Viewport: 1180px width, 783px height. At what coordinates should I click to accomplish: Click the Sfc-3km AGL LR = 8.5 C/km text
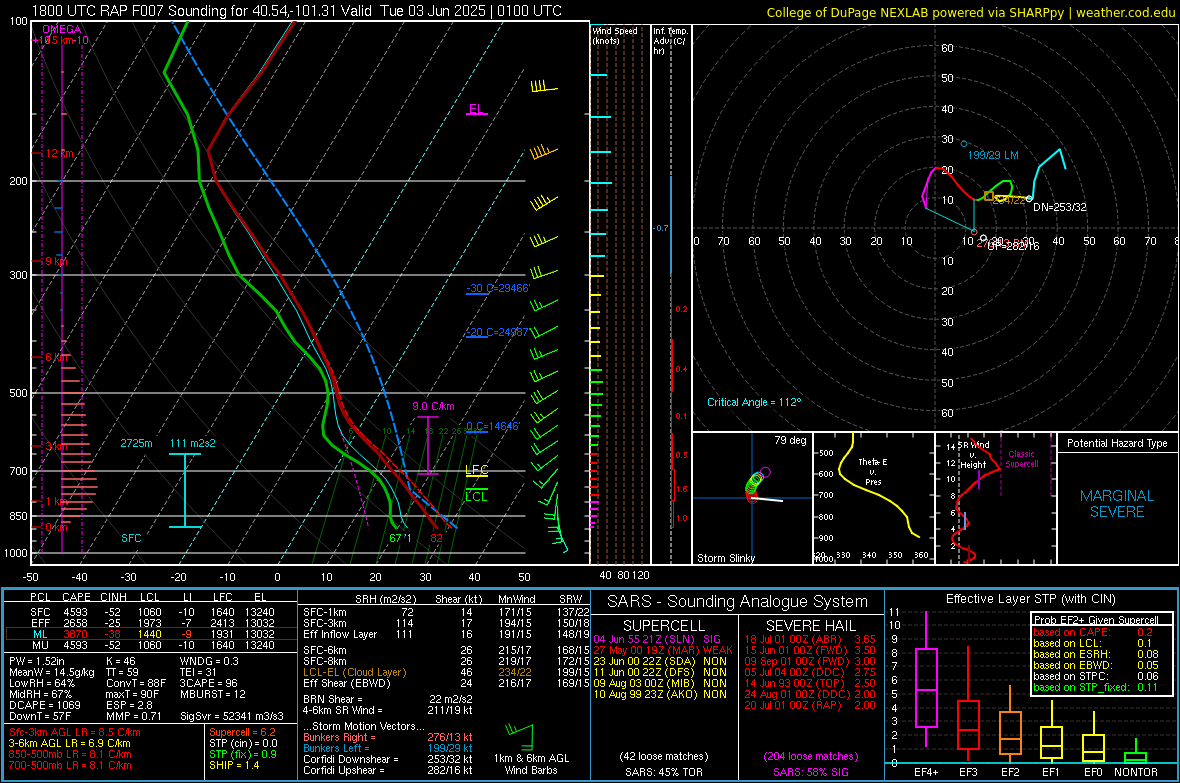[75, 733]
